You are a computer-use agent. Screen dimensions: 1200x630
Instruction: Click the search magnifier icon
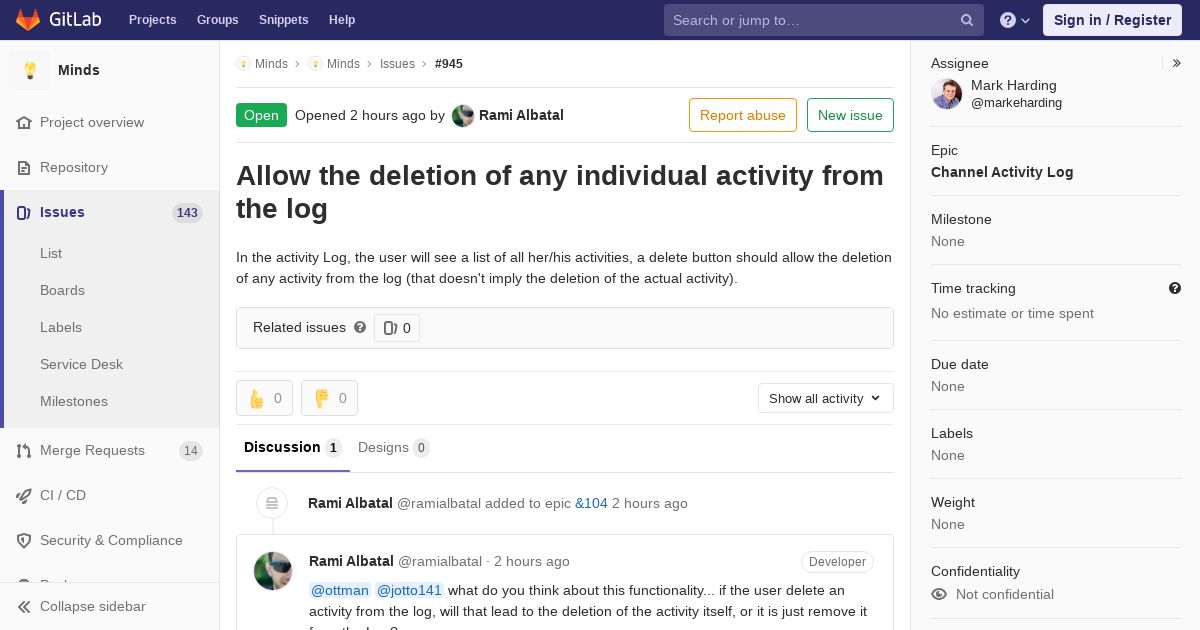[x=967, y=20]
